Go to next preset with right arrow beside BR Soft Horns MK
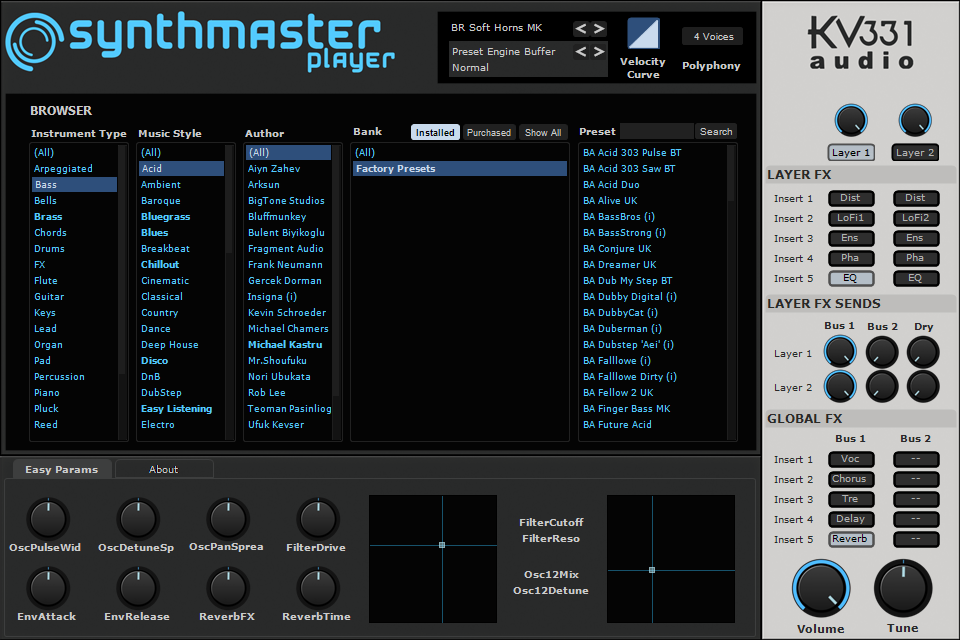 (x=599, y=28)
